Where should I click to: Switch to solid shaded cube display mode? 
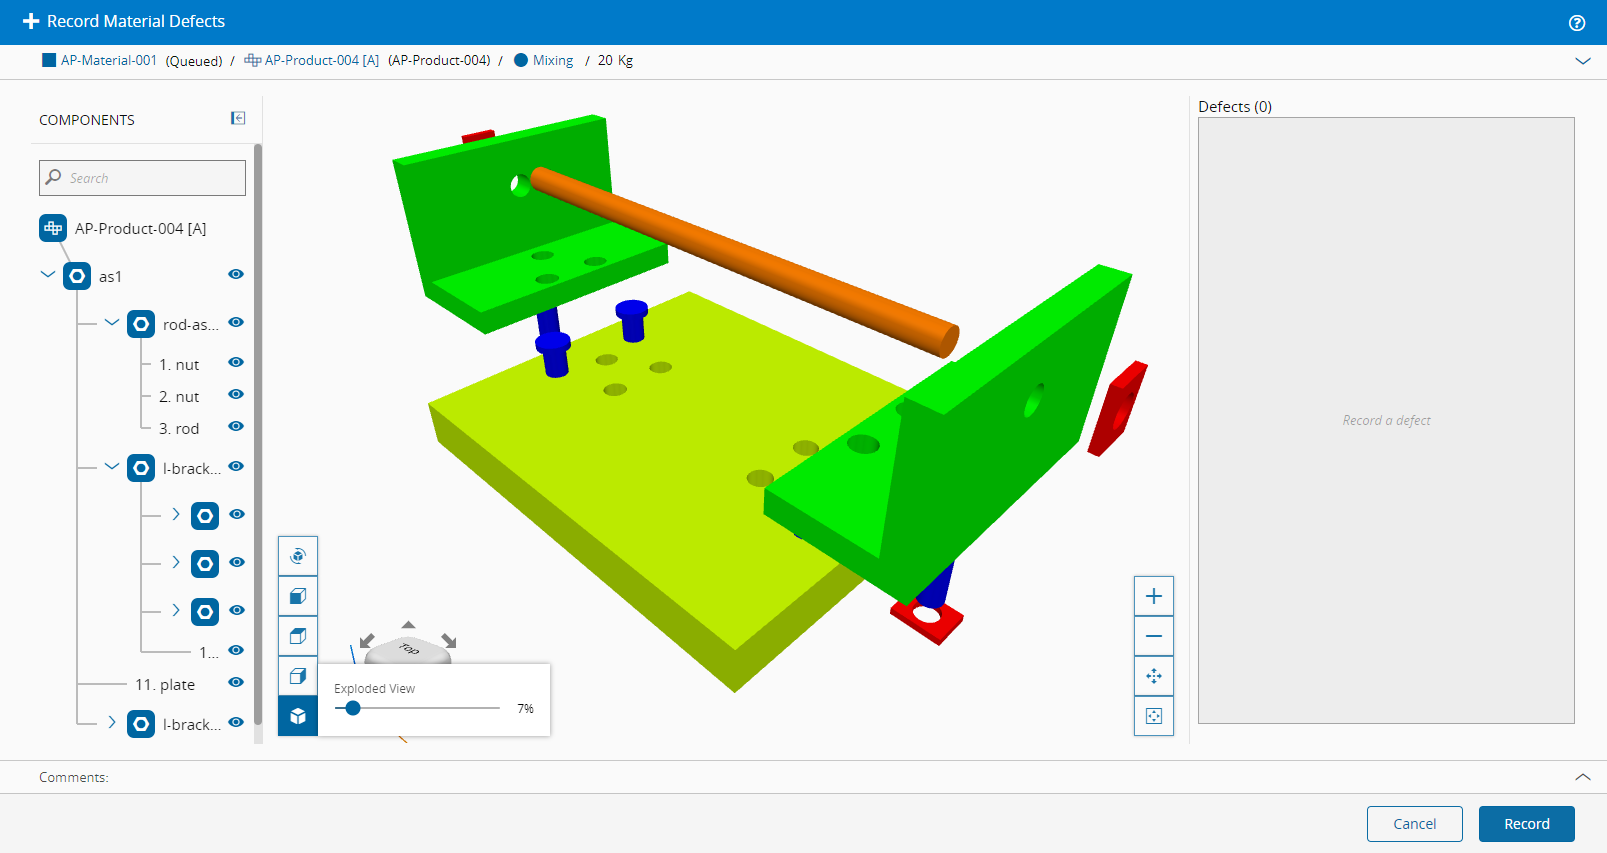click(x=298, y=596)
